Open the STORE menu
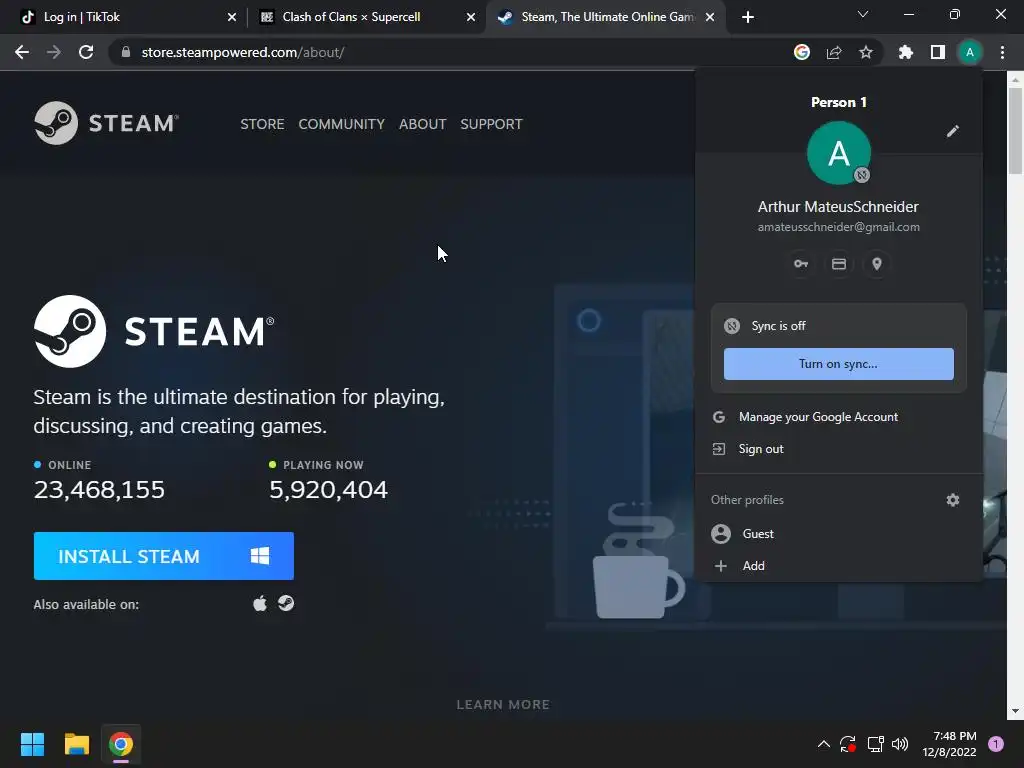Image resolution: width=1024 pixels, height=768 pixels. coord(262,124)
